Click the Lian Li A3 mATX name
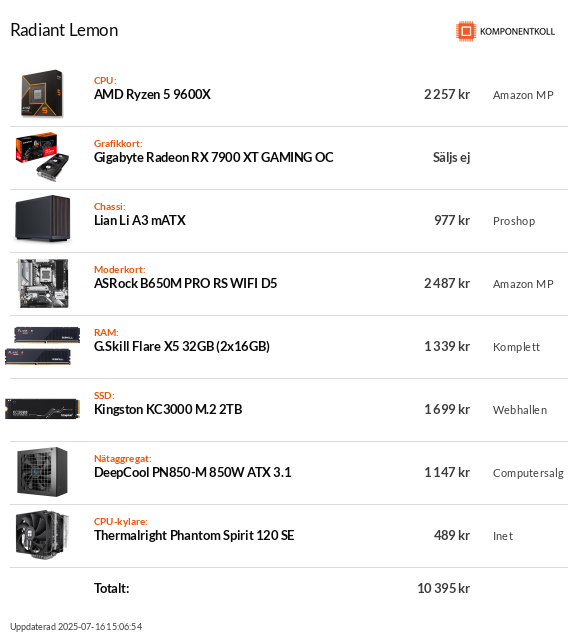This screenshot has width=577, height=640. click(x=140, y=220)
